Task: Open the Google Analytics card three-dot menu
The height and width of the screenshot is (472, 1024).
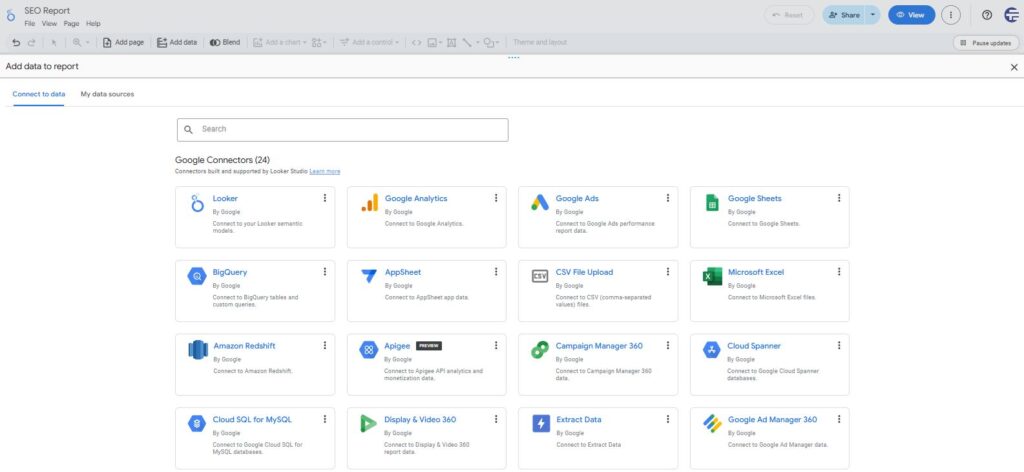Action: pyautogui.click(x=496, y=198)
